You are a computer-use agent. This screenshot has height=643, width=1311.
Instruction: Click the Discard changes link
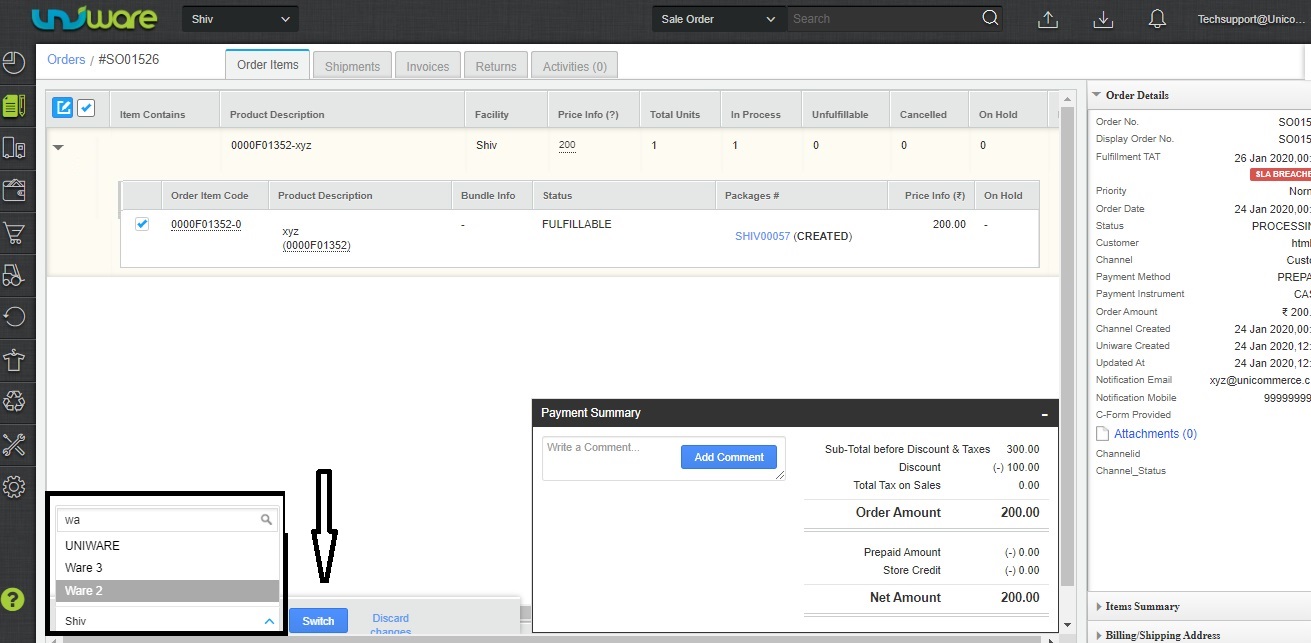pyautogui.click(x=390, y=625)
